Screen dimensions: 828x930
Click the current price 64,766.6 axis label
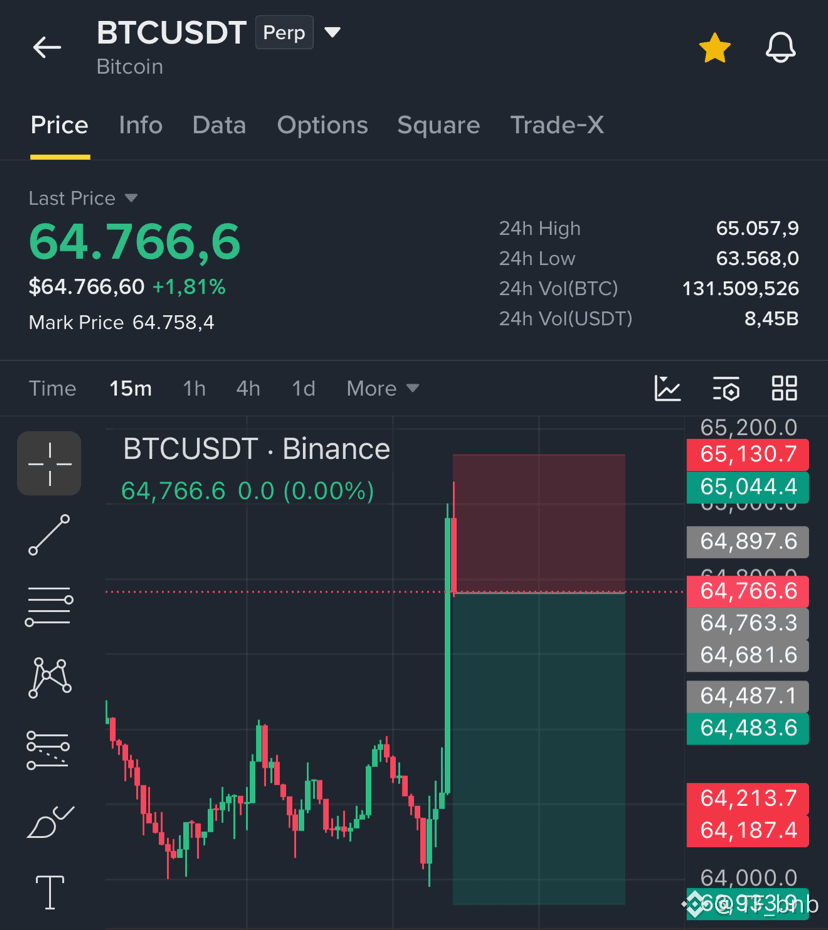[747, 591]
